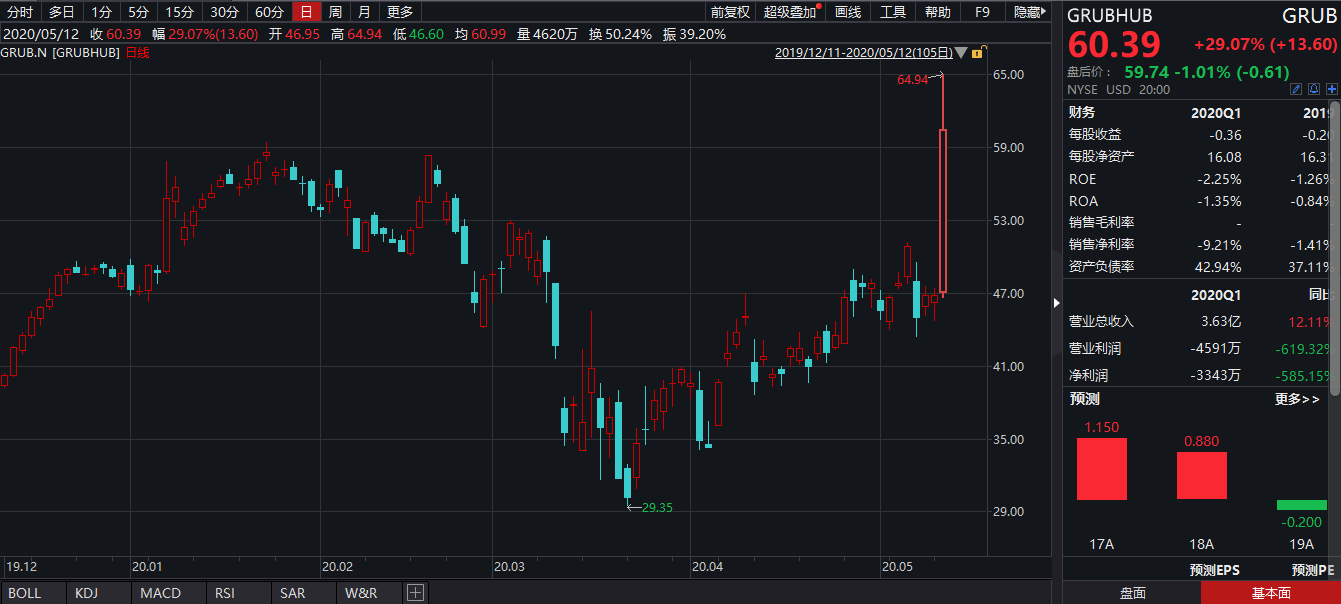This screenshot has height=604, width=1341.
Task: Click the 17A EPS forecast bar
Action: [1101, 469]
